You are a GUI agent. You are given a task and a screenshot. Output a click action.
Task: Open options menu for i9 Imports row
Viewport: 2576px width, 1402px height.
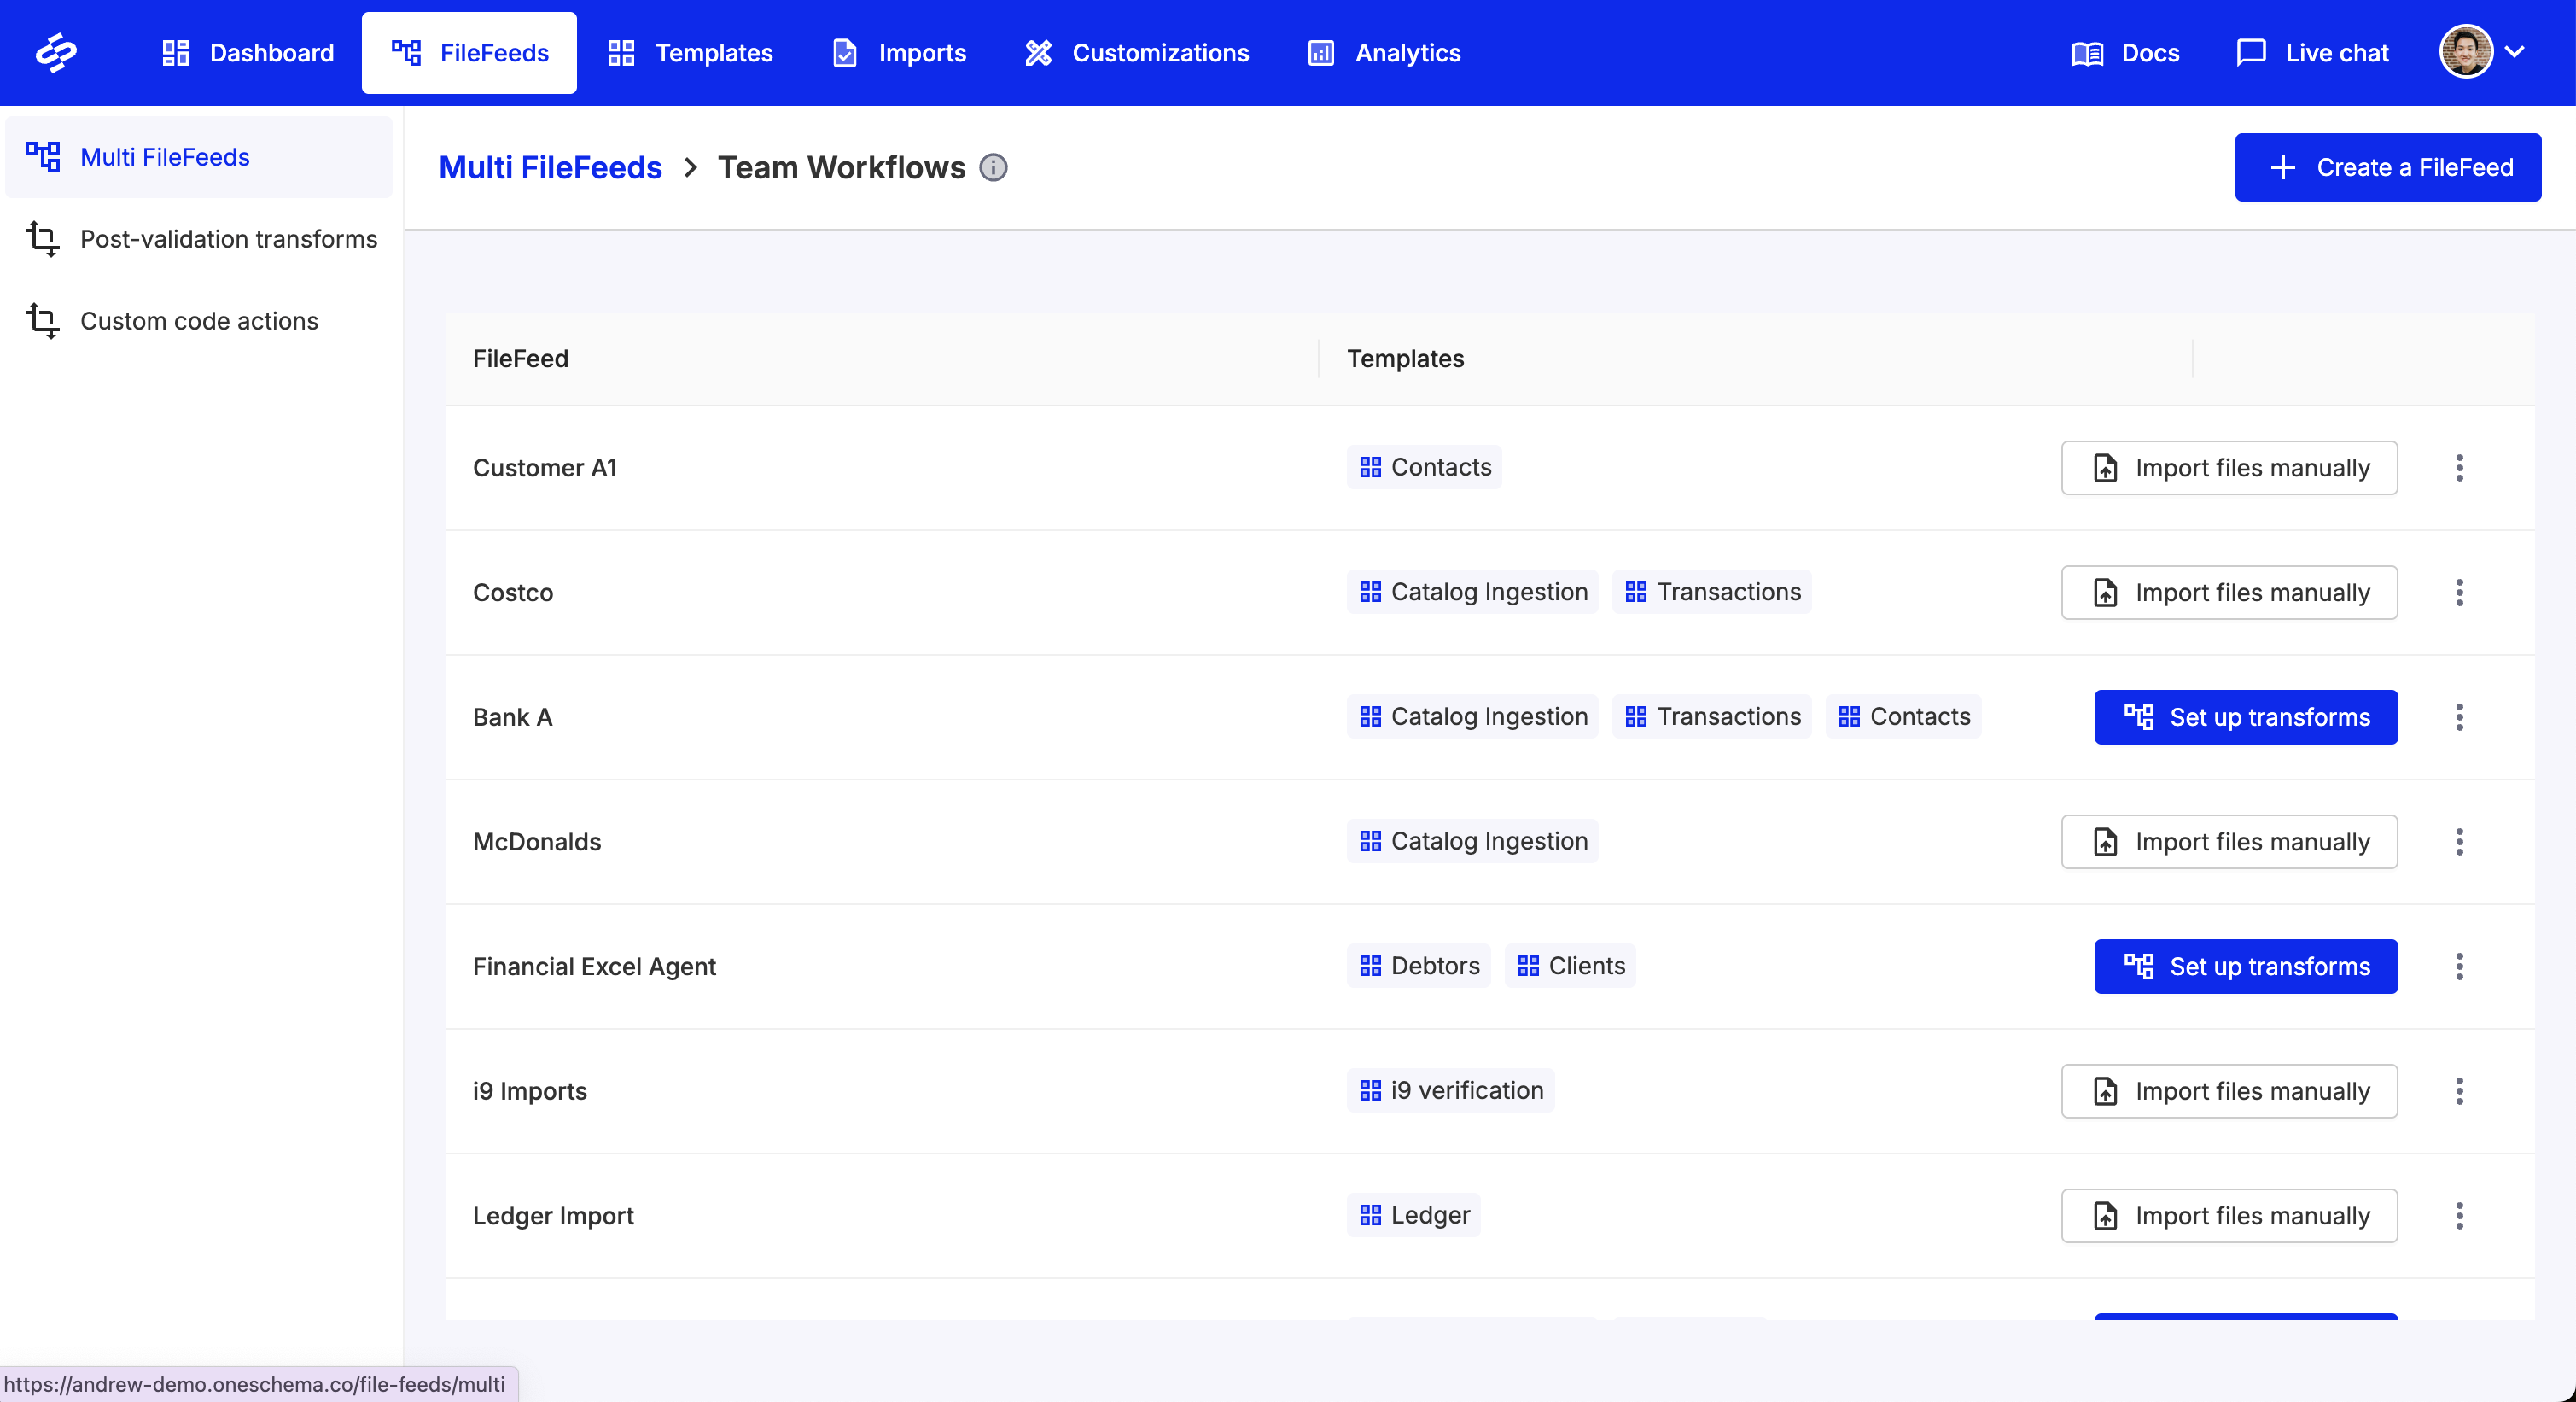pos(2459,1091)
